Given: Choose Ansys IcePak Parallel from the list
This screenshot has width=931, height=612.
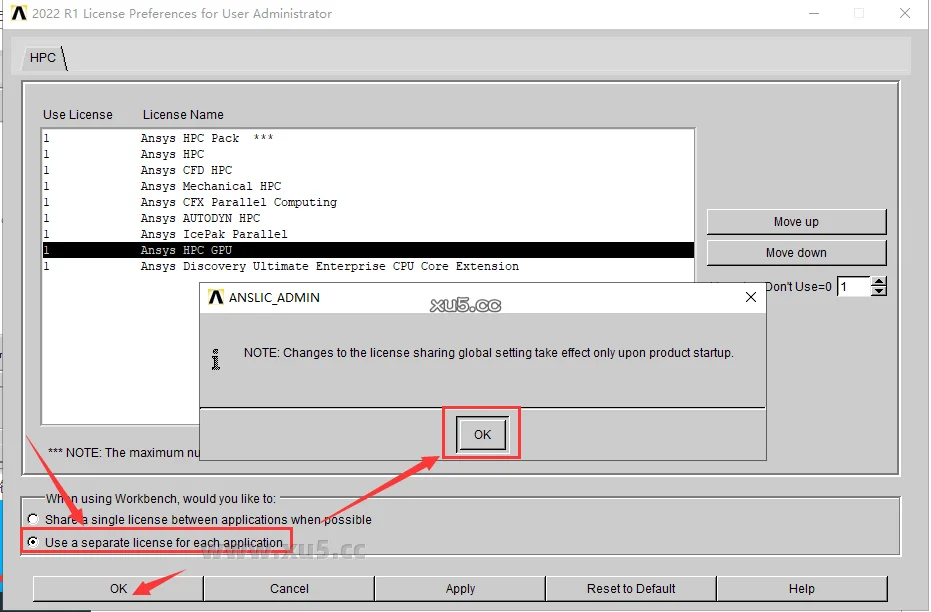Looking at the screenshot, I should click(x=213, y=234).
